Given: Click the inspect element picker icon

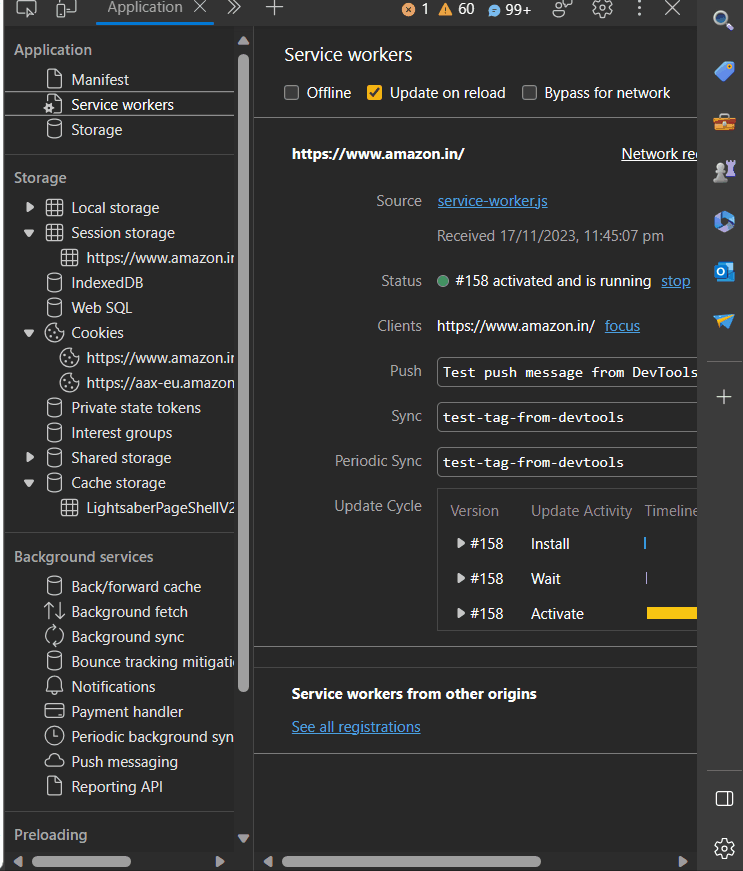Looking at the screenshot, I should point(27,9).
